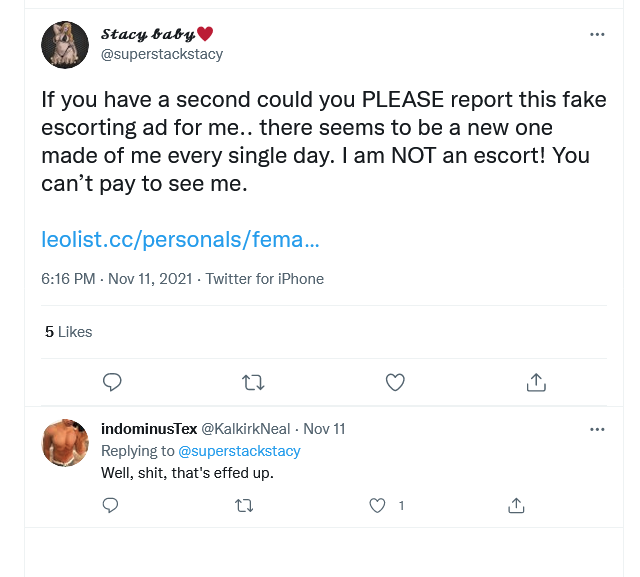Like indominusTex's reply
Image resolution: width=640 pixels, height=577 pixels.
tap(377, 505)
